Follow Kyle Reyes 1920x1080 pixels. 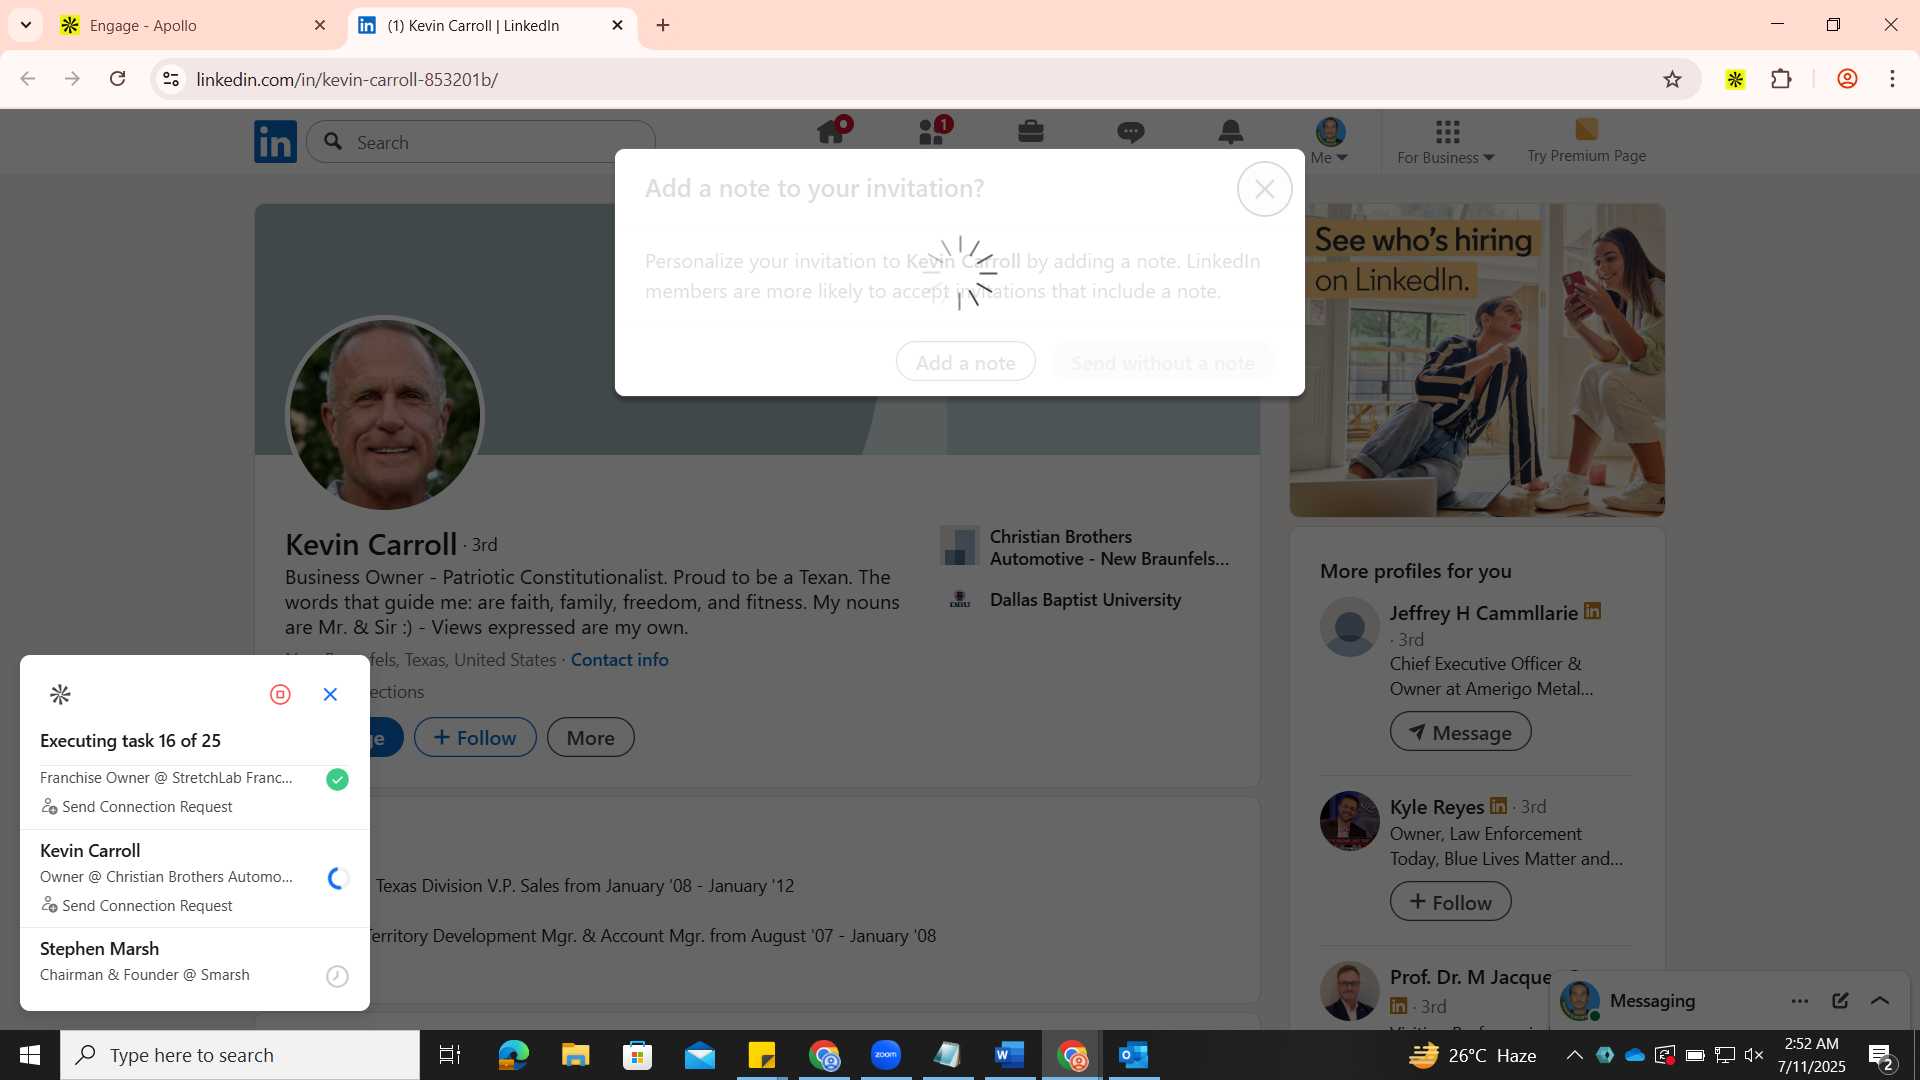pos(1450,902)
